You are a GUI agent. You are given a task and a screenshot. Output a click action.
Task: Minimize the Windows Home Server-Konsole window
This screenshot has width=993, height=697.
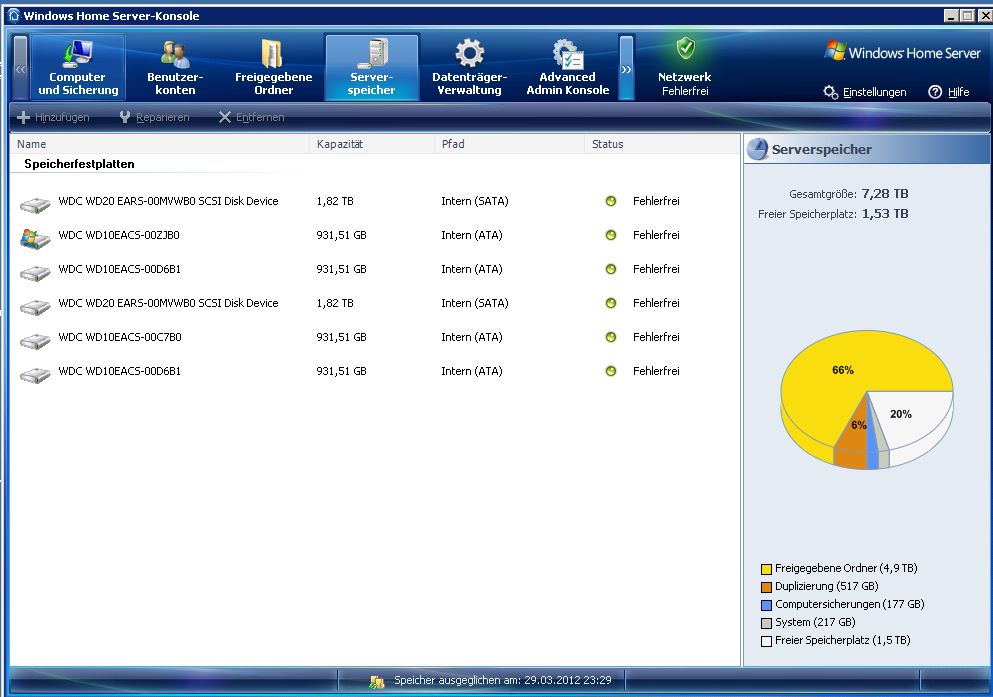click(x=951, y=16)
